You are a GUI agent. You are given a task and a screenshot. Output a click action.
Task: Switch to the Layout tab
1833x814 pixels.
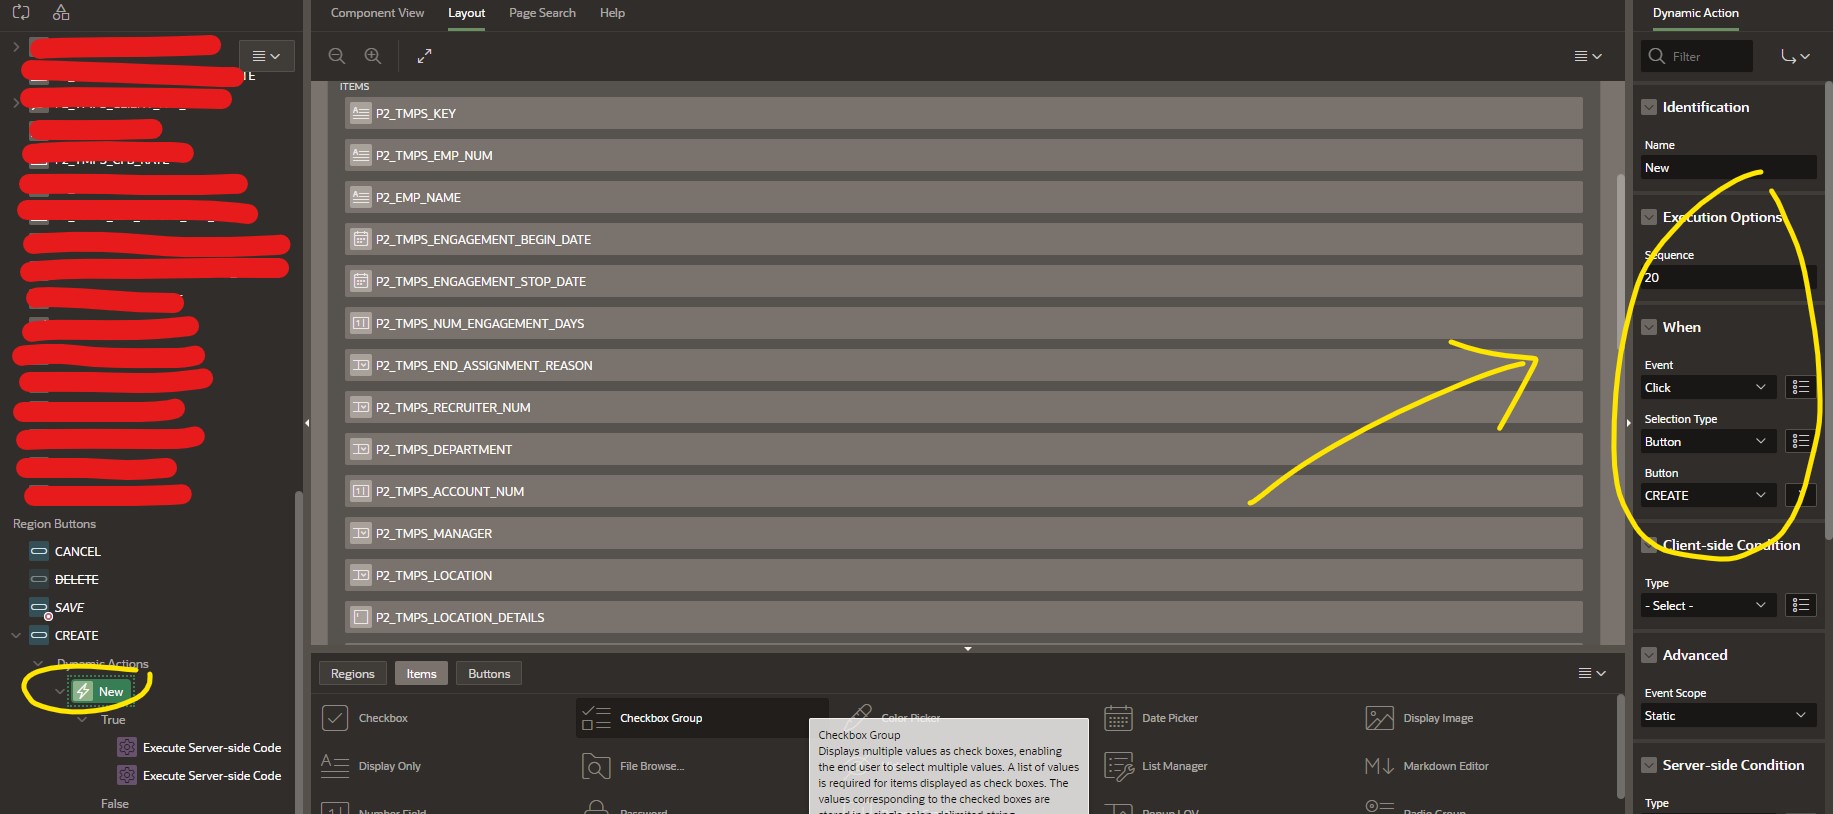466,13
